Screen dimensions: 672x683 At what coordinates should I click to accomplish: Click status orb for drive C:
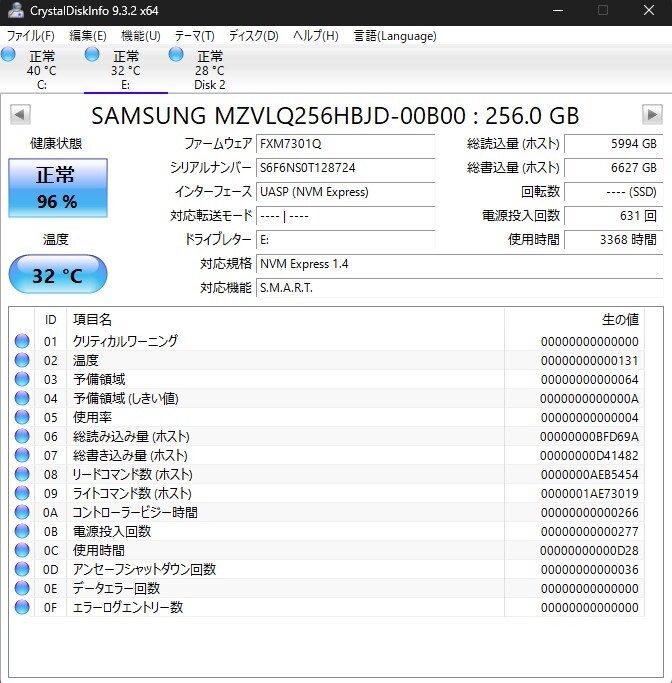point(8,54)
